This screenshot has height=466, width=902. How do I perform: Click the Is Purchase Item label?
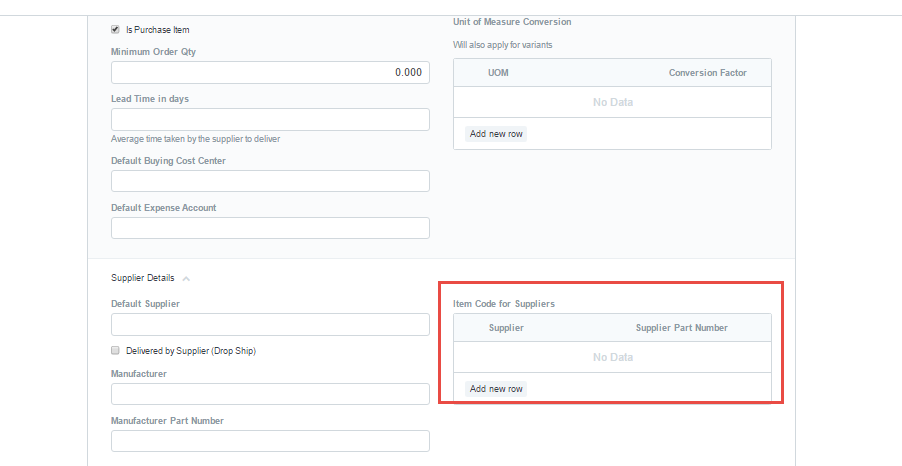pos(158,30)
